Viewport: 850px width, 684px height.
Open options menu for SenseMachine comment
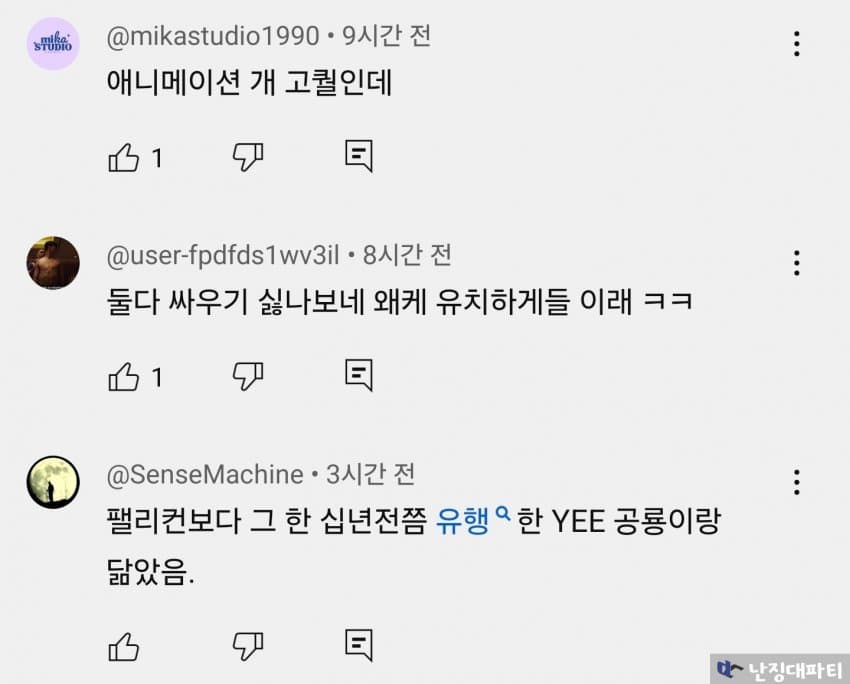coord(796,482)
